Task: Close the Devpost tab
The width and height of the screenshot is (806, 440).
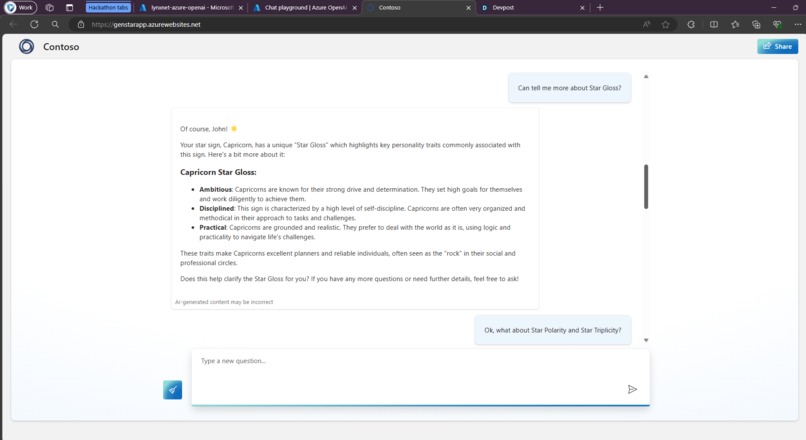Action: tap(582, 8)
